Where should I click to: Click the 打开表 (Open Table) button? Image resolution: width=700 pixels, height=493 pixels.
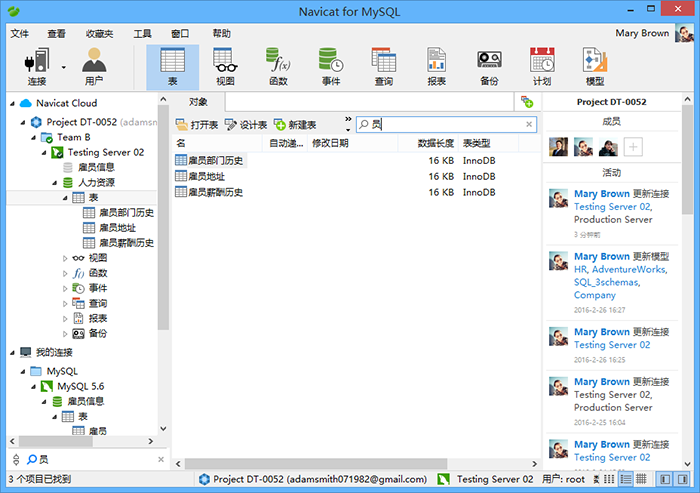197,125
